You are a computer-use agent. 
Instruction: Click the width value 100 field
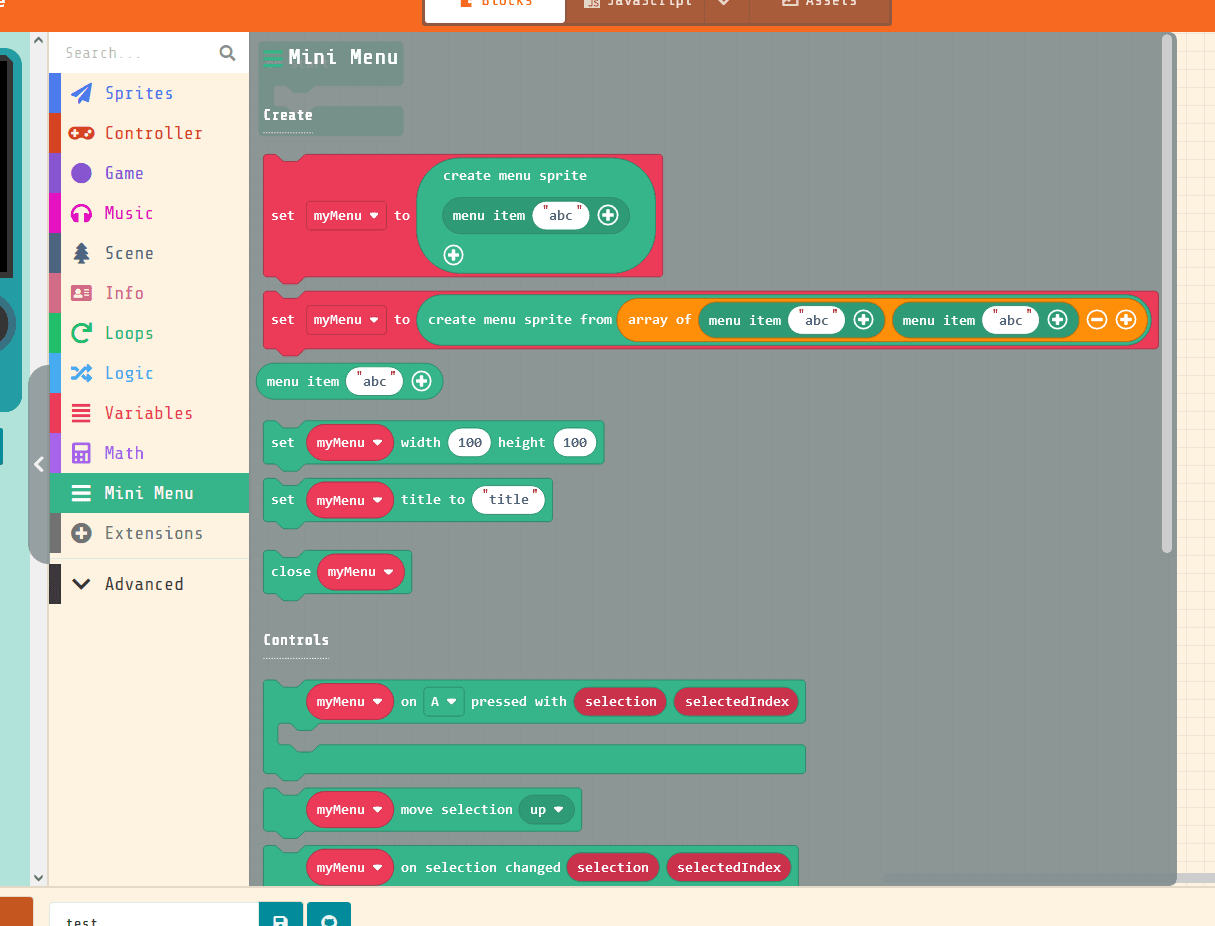tap(469, 443)
